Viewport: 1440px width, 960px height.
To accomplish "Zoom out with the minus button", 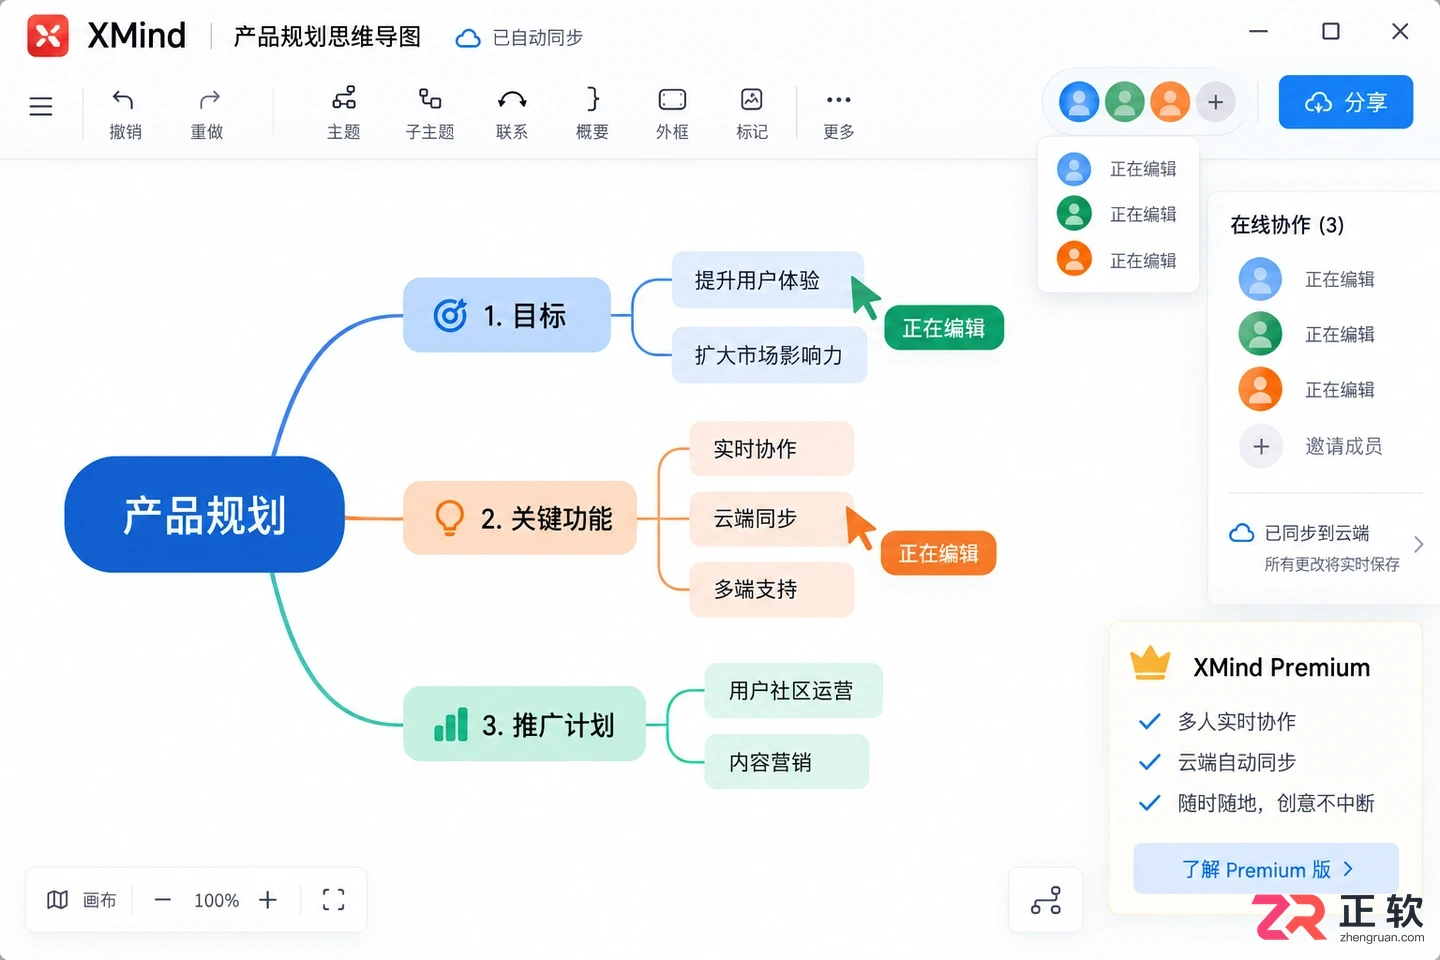I will pyautogui.click(x=163, y=900).
